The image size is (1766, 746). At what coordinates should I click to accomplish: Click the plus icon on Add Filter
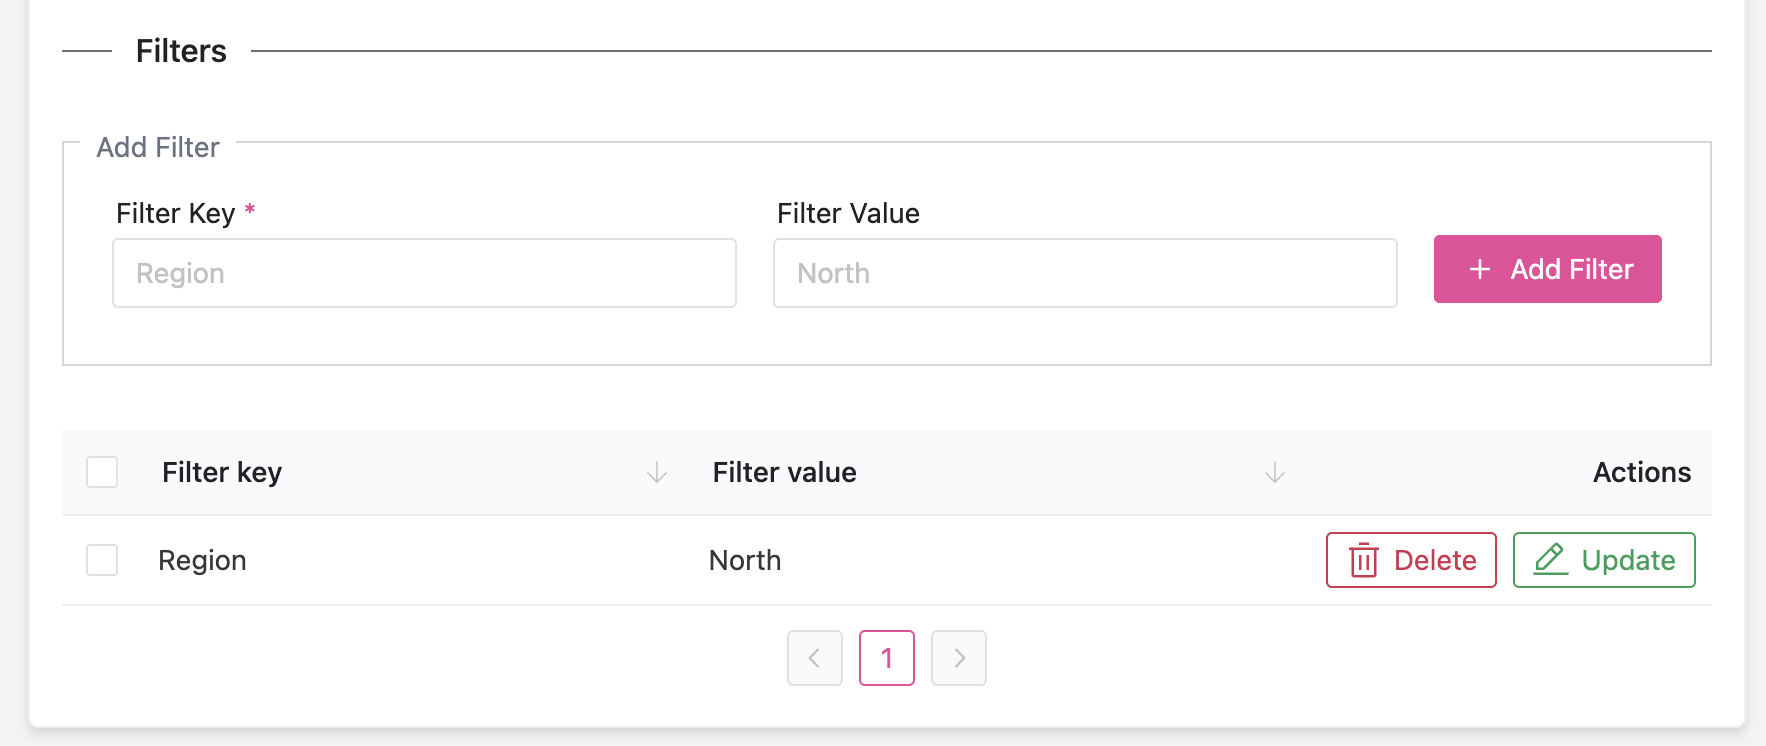(1480, 269)
